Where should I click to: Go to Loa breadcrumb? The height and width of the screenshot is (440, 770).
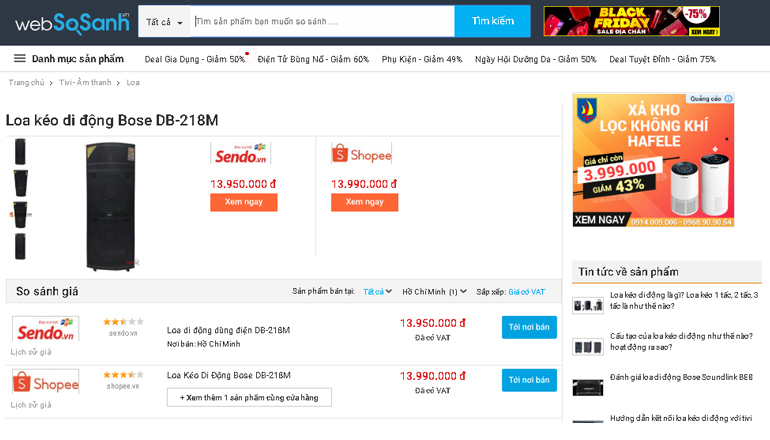[x=133, y=82]
